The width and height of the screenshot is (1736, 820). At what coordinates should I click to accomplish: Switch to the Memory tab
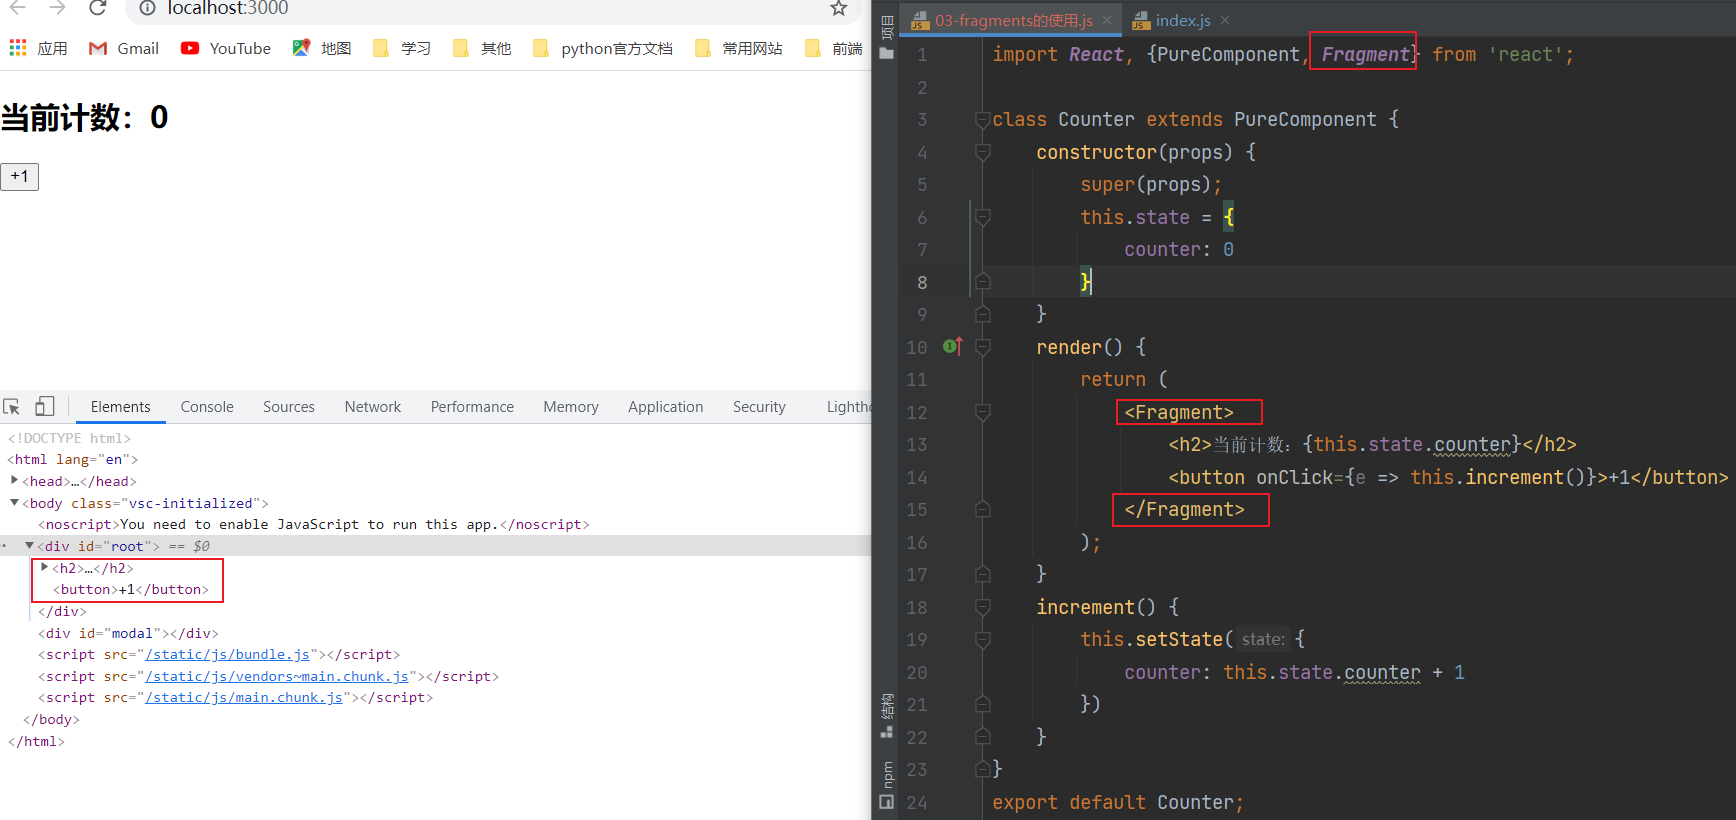(571, 407)
